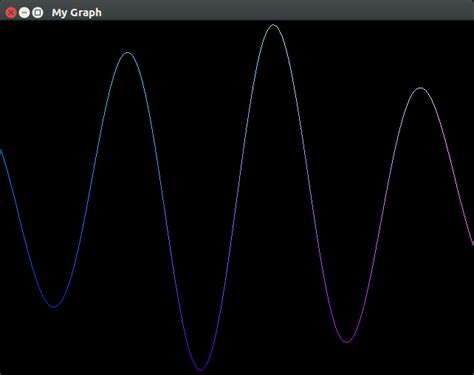Image resolution: width=474 pixels, height=375 pixels.
Task: Minimize the My Graph window
Action: 24,13
